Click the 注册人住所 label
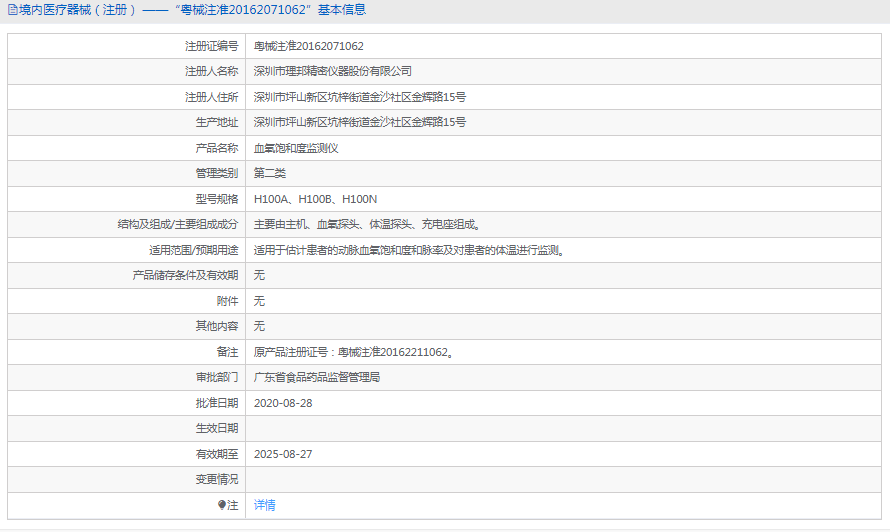Screen dimensions: 890x532 coord(212,97)
